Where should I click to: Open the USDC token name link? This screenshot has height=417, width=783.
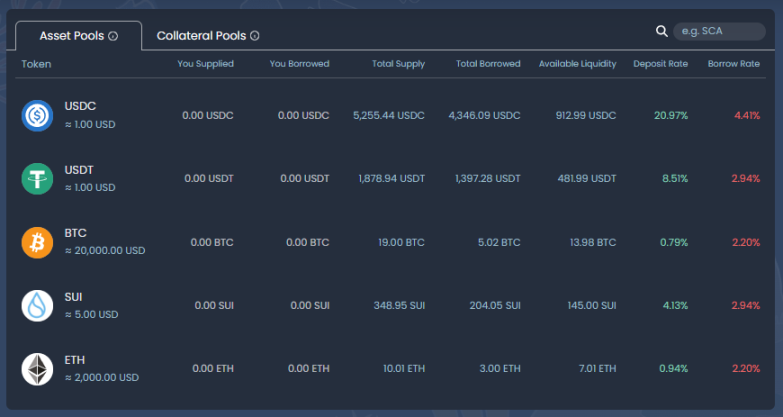80,106
